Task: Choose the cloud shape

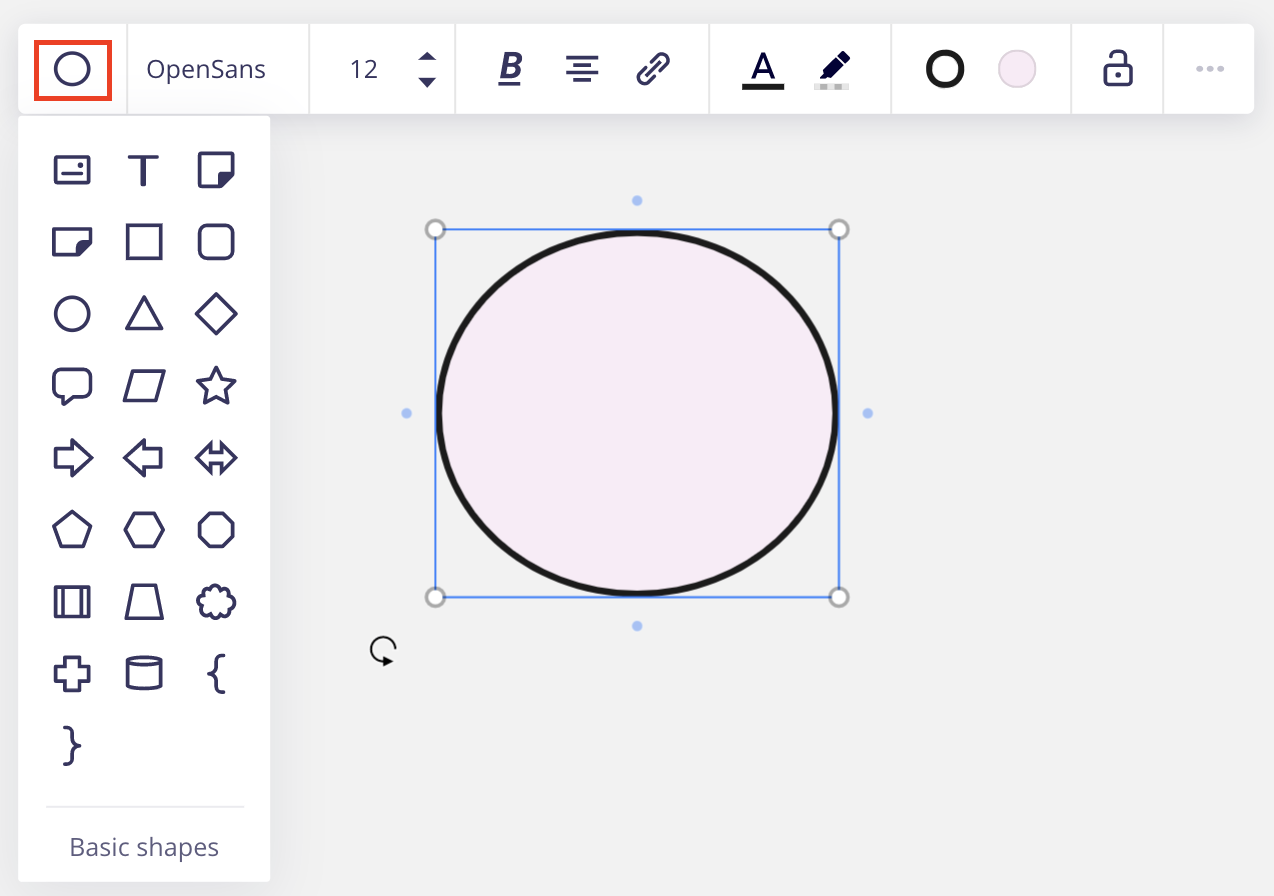Action: click(x=216, y=602)
